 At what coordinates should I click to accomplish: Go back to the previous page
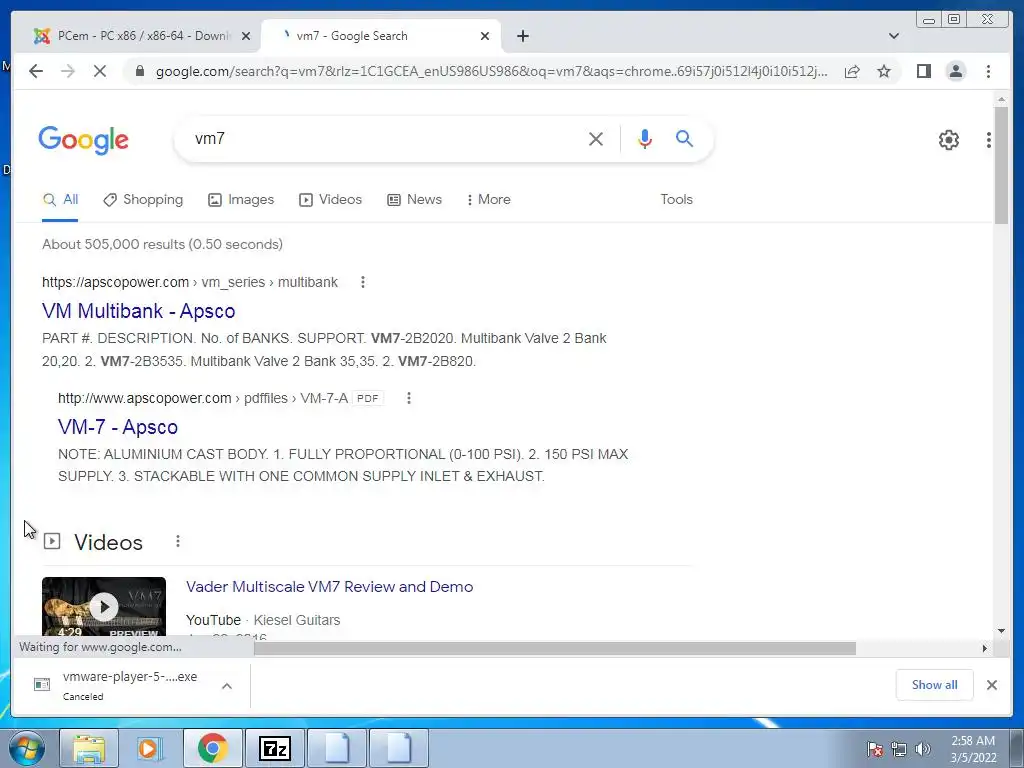pos(36,71)
